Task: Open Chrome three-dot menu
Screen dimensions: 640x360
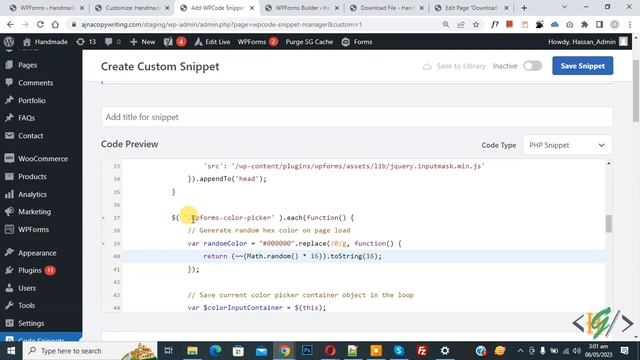Action: (x=630, y=24)
